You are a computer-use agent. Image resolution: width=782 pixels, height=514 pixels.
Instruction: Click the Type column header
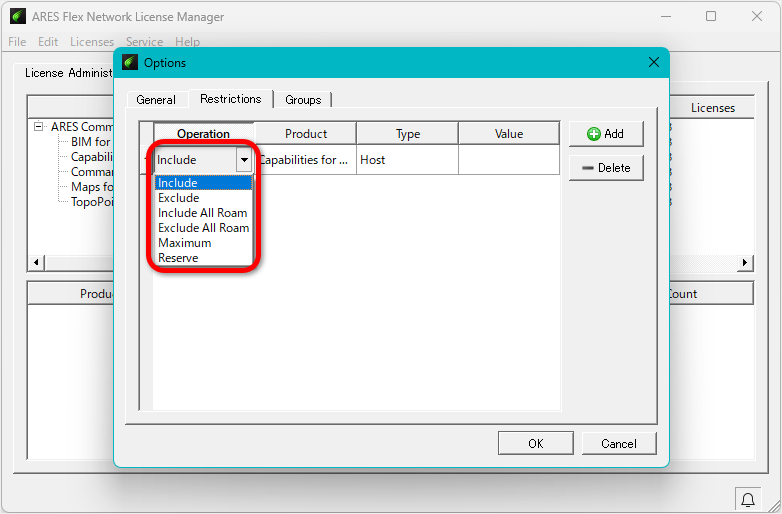coord(407,134)
